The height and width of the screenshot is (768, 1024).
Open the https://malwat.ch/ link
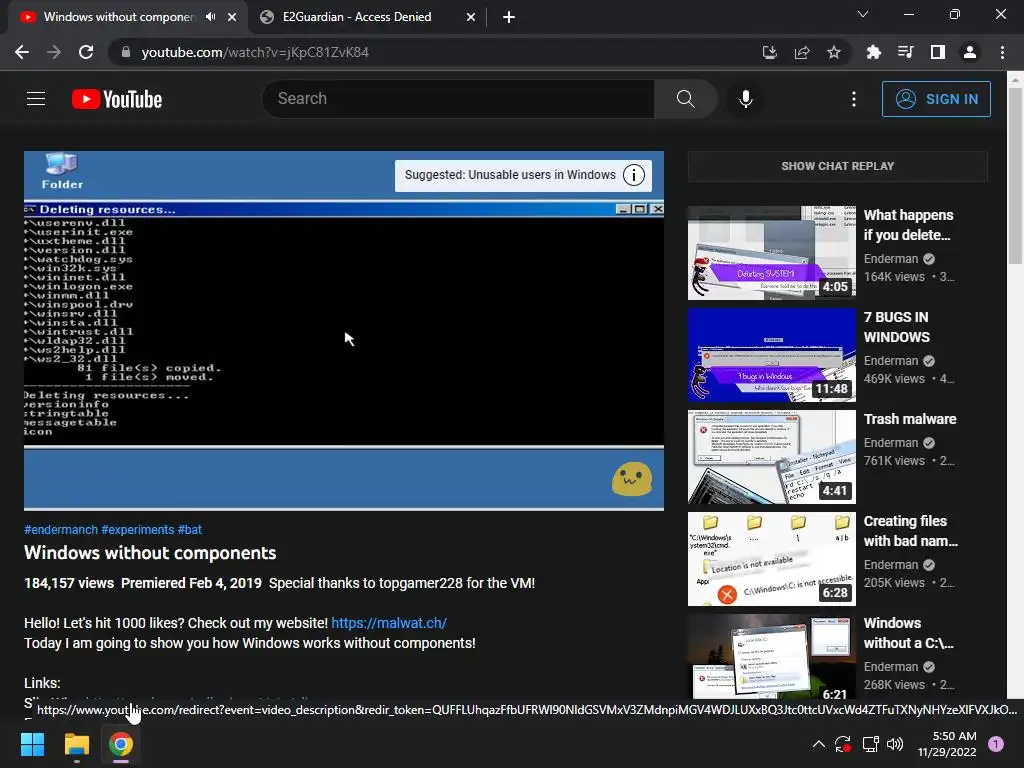[x=389, y=623]
